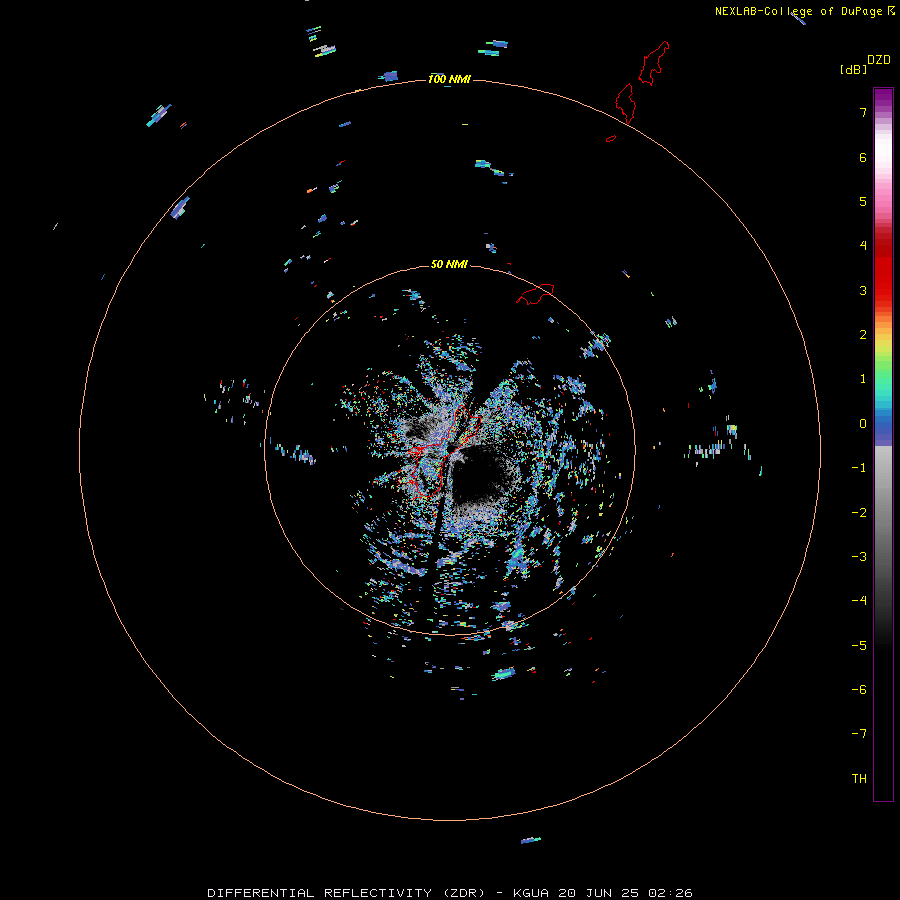Click the red island outline near 50 NMI ring
This screenshot has height=900, width=900.
[x=535, y=293]
